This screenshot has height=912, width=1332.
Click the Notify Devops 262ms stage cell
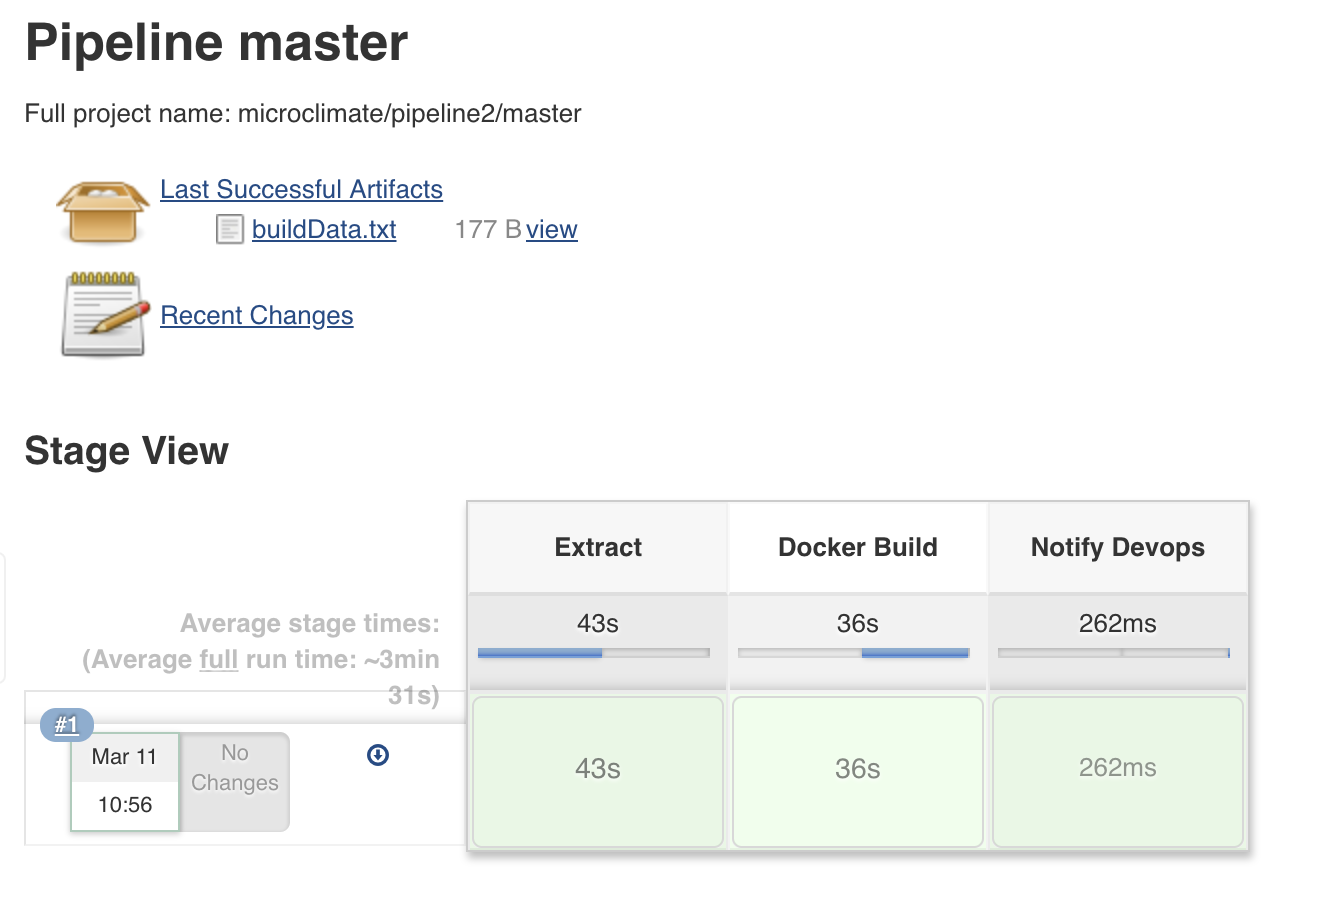[1118, 770]
